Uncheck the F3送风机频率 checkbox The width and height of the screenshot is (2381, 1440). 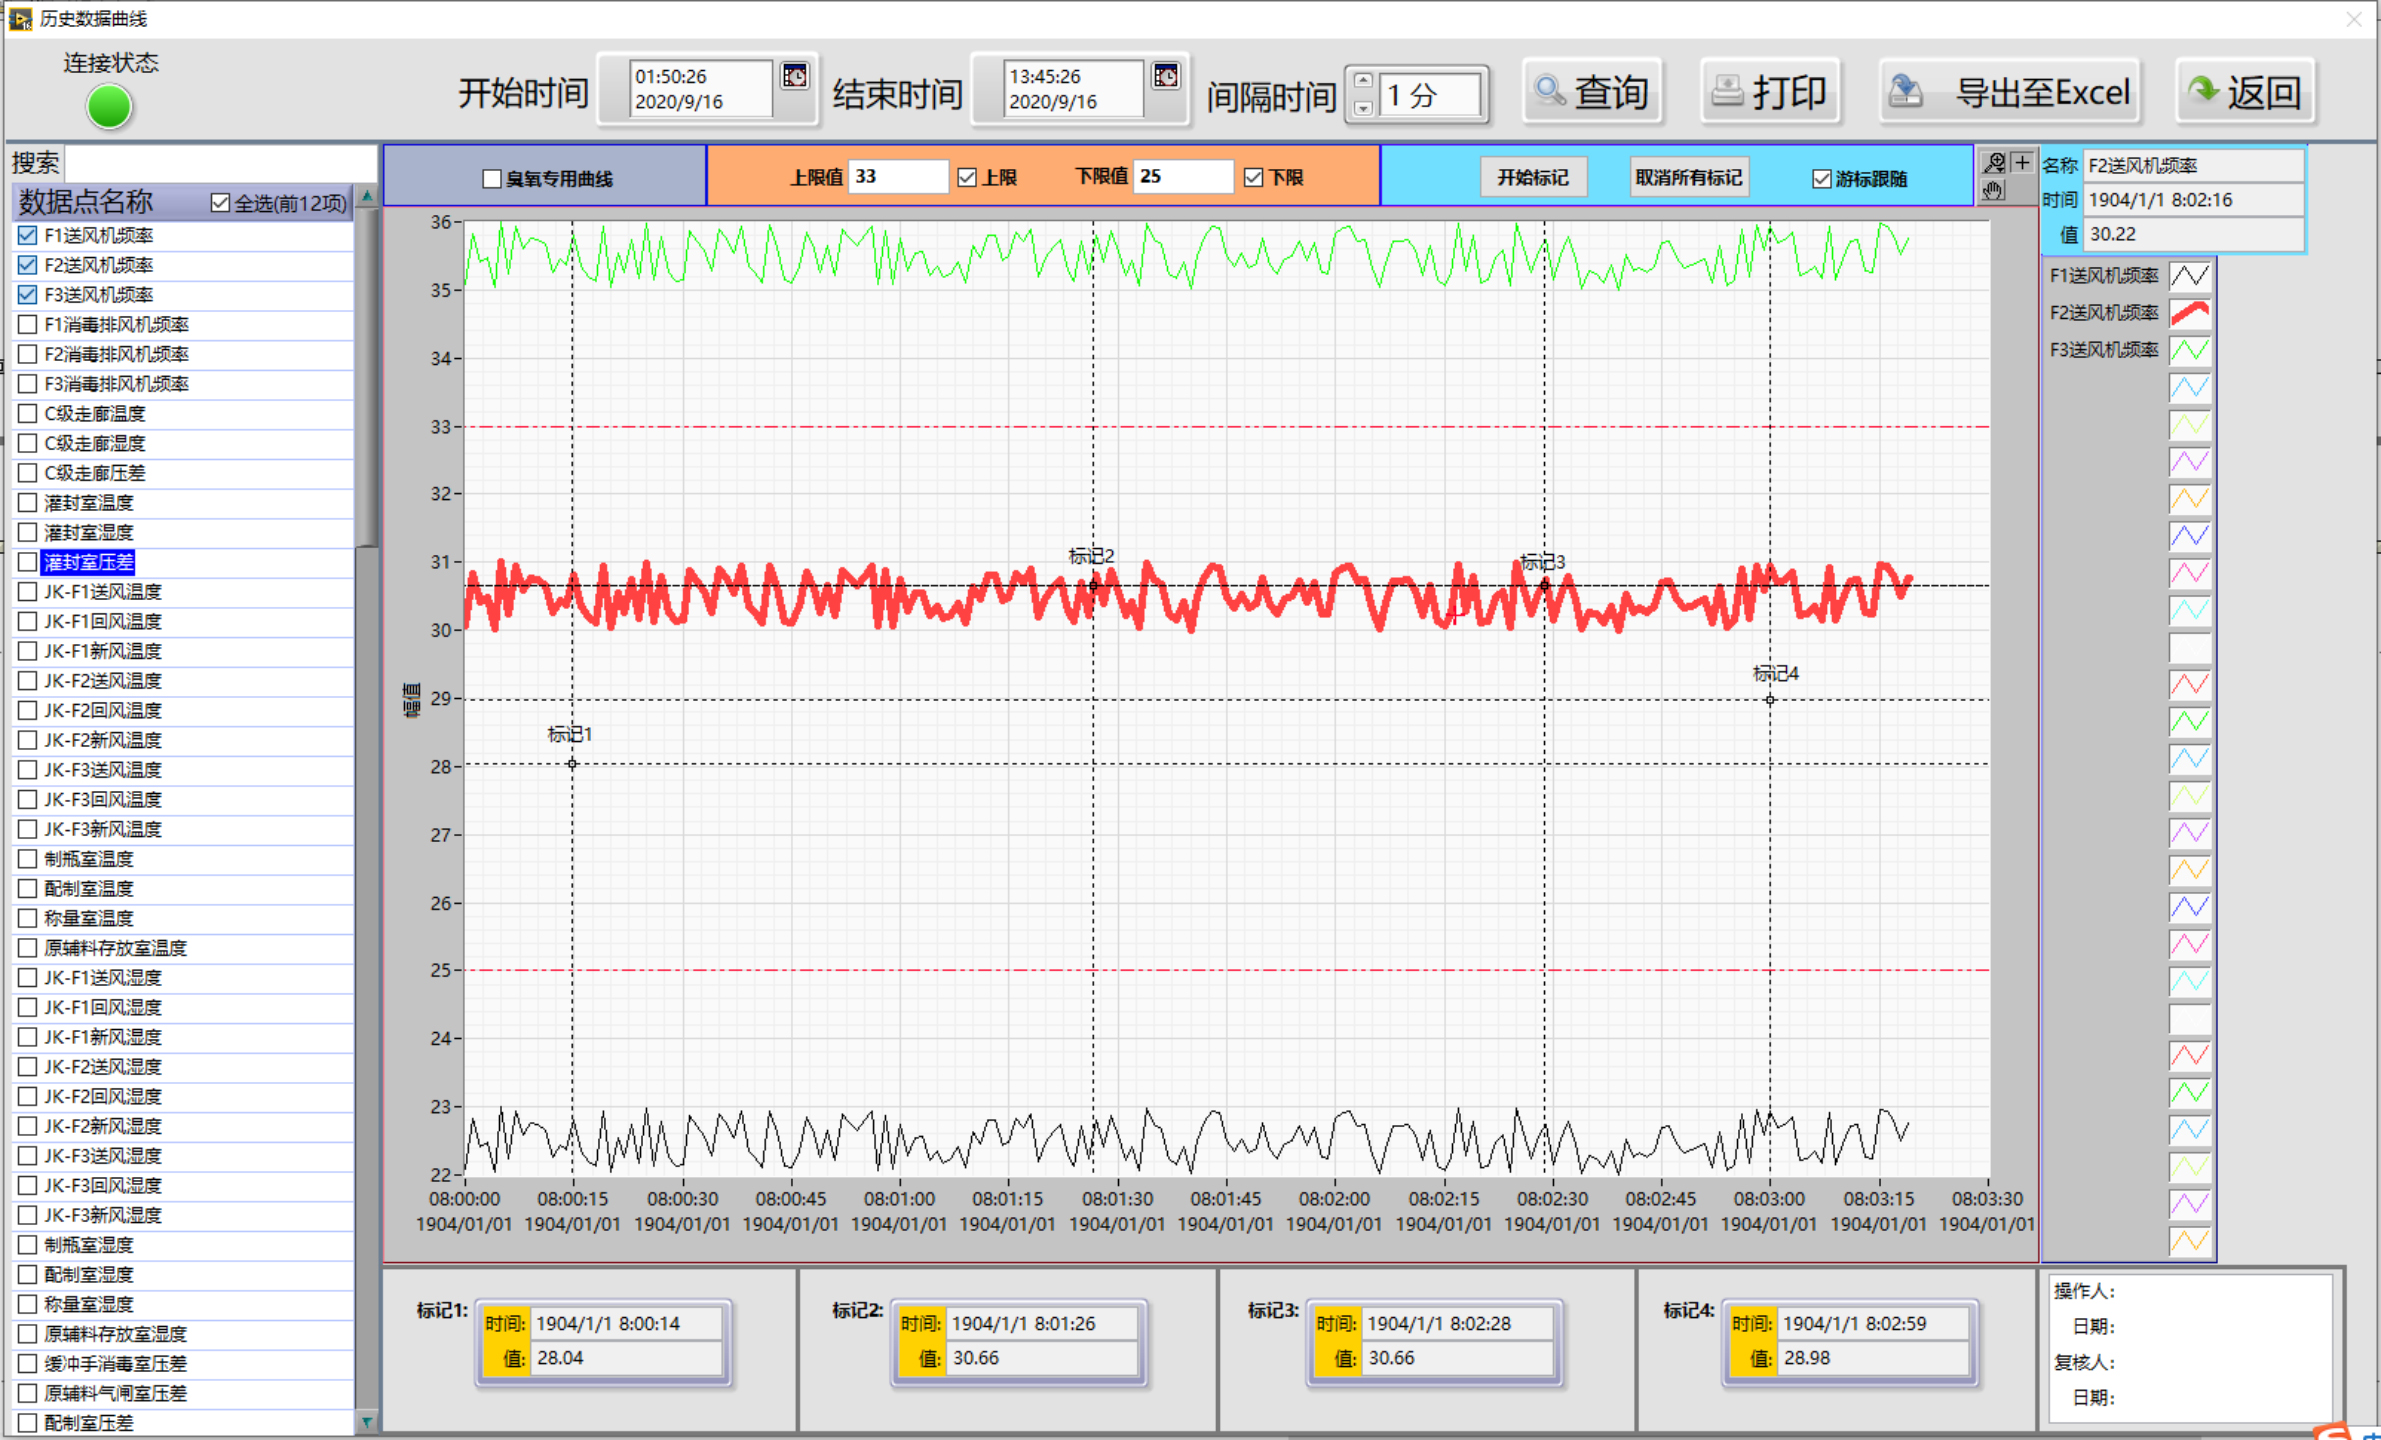point(28,295)
